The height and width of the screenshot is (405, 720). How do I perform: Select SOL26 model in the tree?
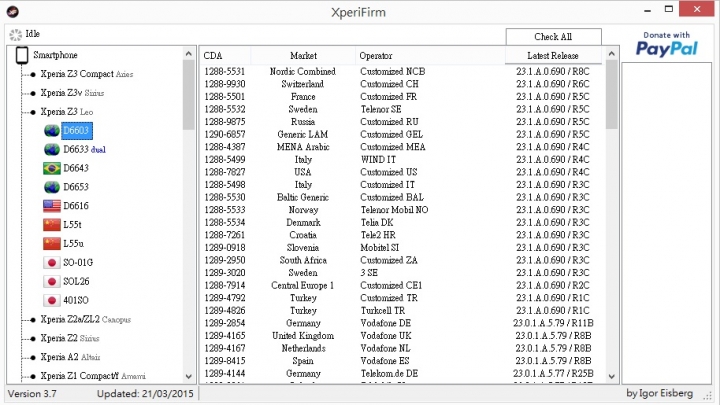(76, 281)
